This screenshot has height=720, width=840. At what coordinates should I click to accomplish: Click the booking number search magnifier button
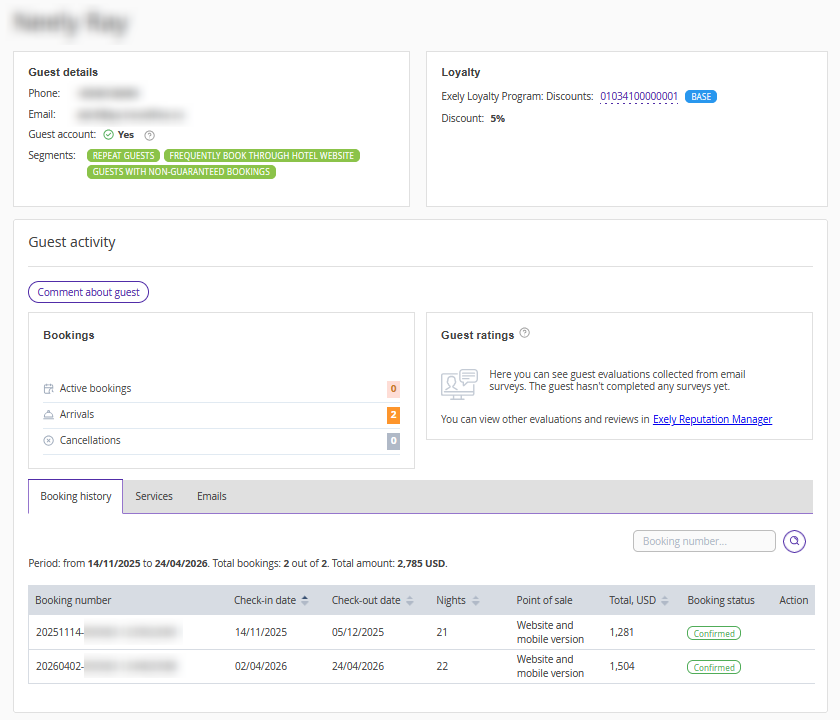794,541
